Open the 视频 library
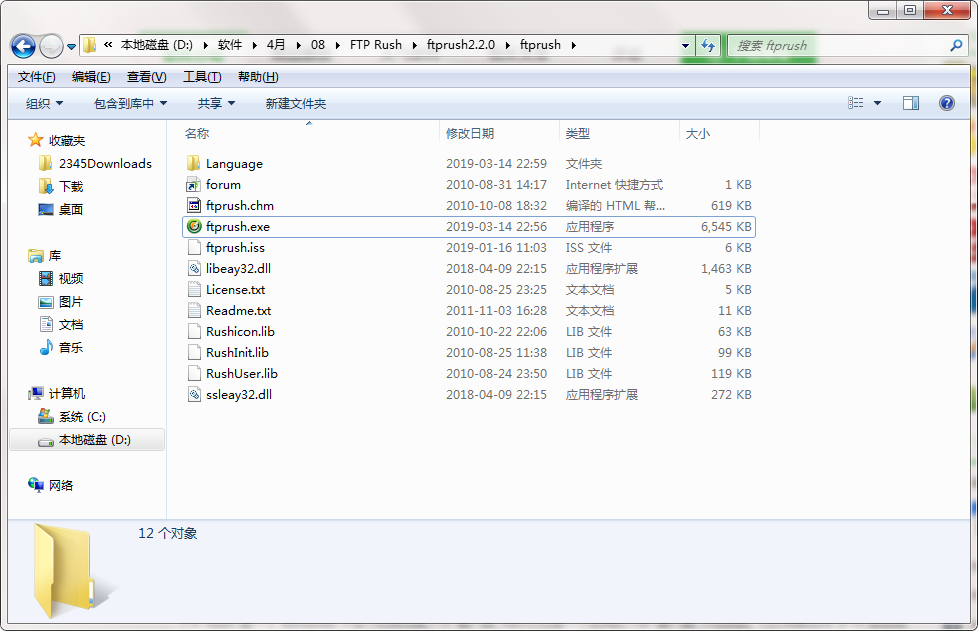Viewport: 978px width, 631px height. click(x=61, y=279)
